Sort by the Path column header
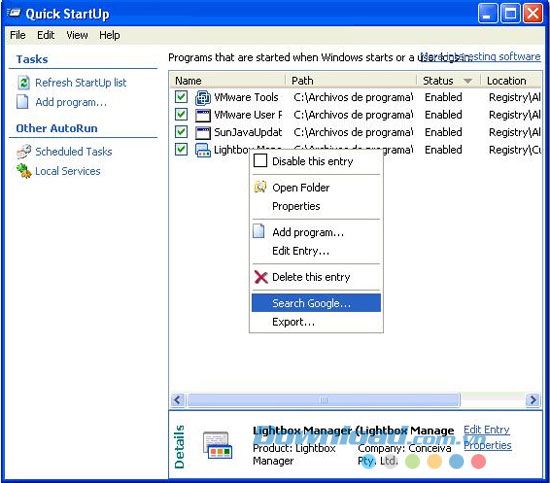The height and width of the screenshot is (483, 550). coord(351,81)
